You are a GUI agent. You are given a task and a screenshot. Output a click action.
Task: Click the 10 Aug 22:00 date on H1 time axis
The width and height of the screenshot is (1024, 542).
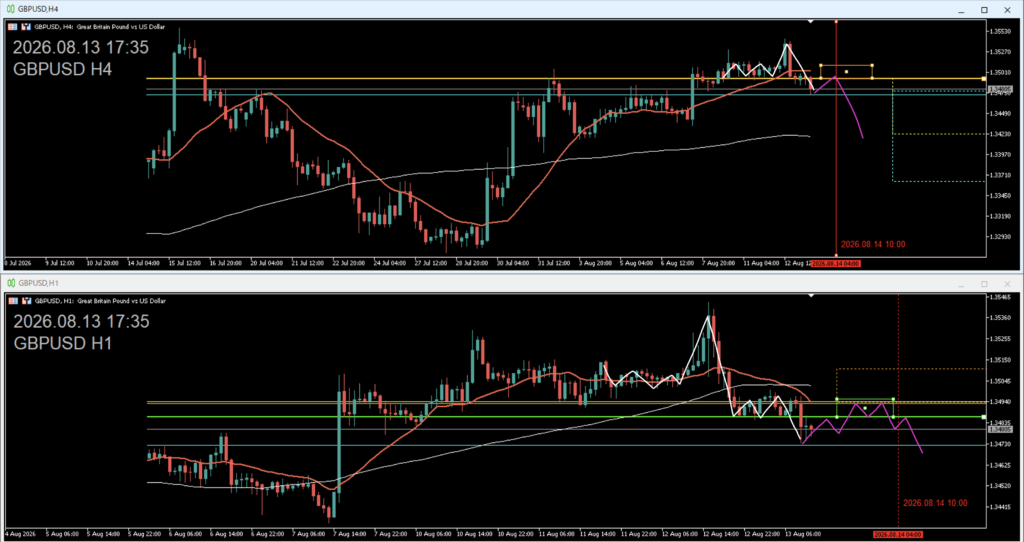pyautogui.click(x=516, y=534)
